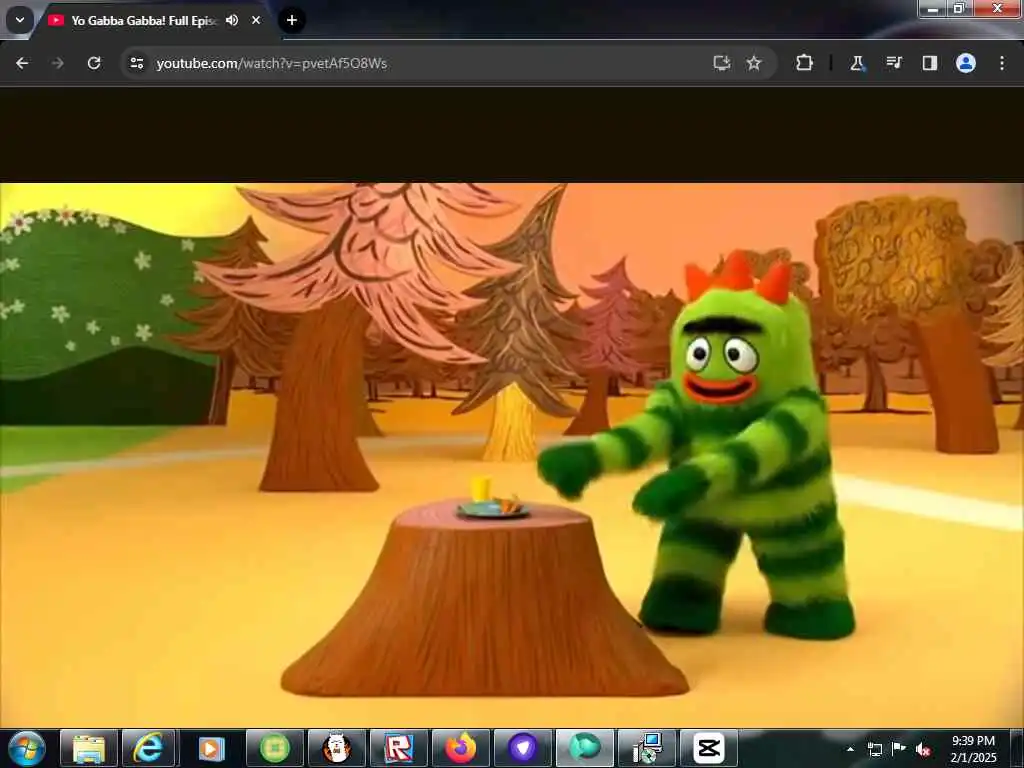Open Chrome's three-dot menu
Screen dimensions: 1024x768
[x=1002, y=63]
